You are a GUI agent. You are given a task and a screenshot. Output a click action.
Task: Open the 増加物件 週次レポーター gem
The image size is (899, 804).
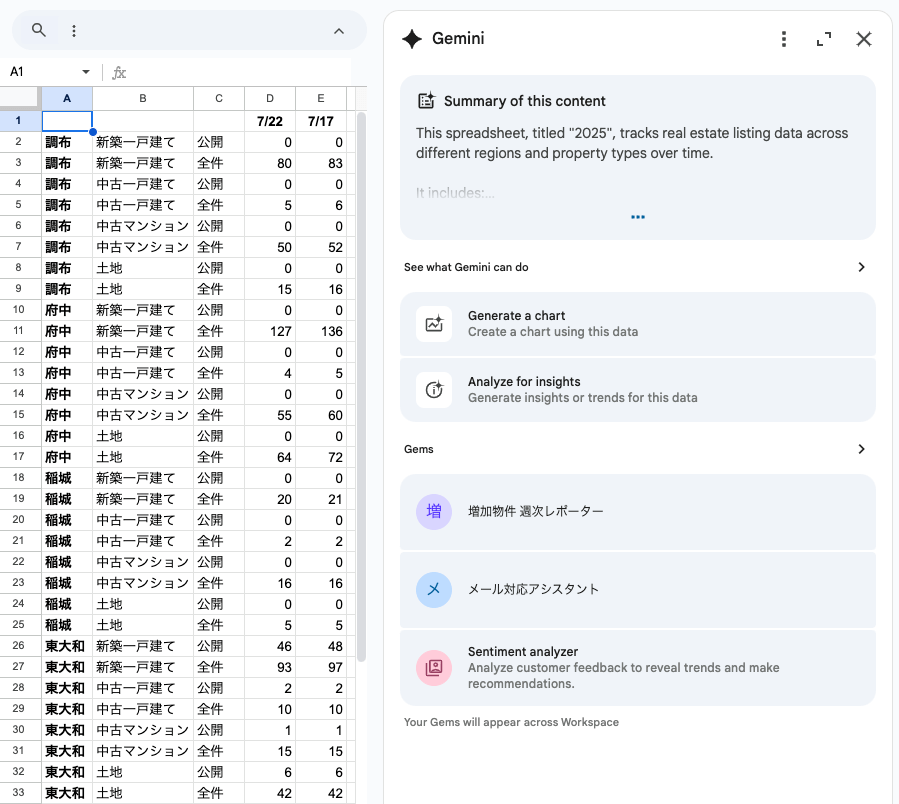point(638,512)
